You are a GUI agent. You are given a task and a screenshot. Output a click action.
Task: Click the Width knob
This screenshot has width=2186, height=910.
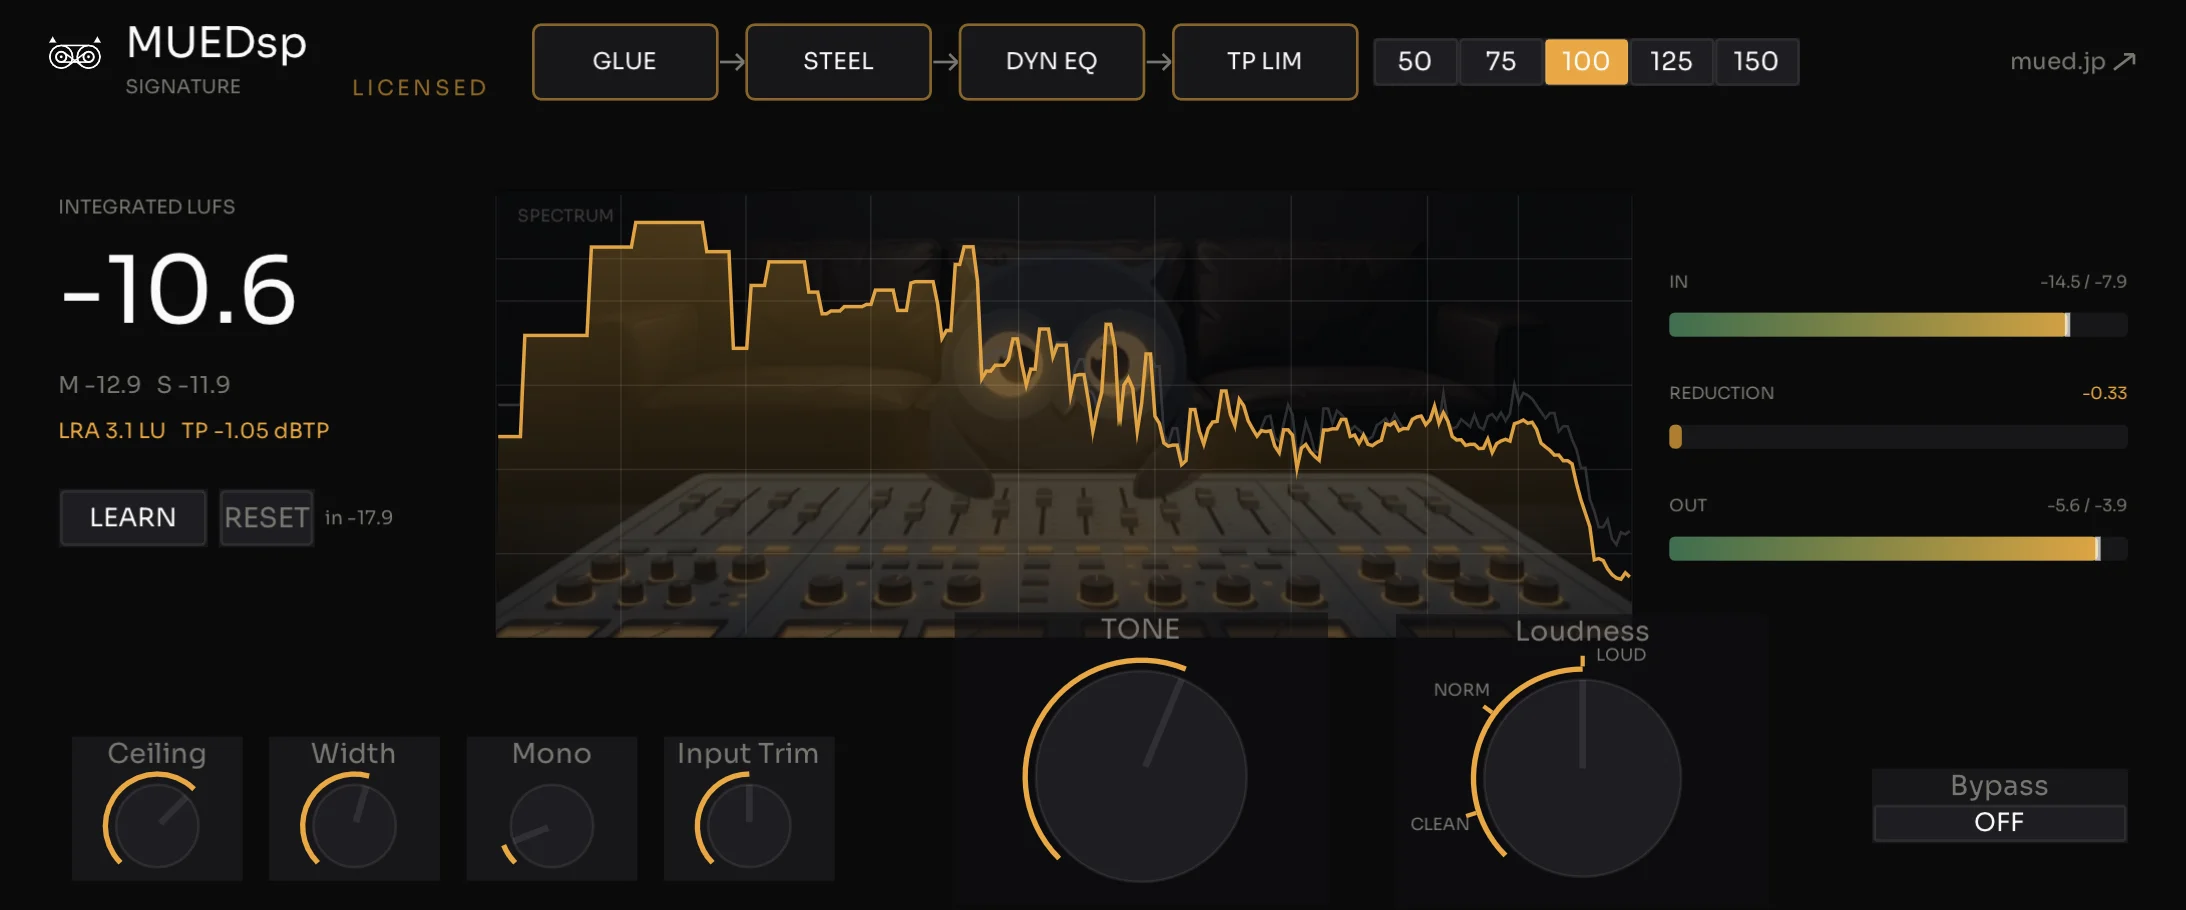pos(354,826)
